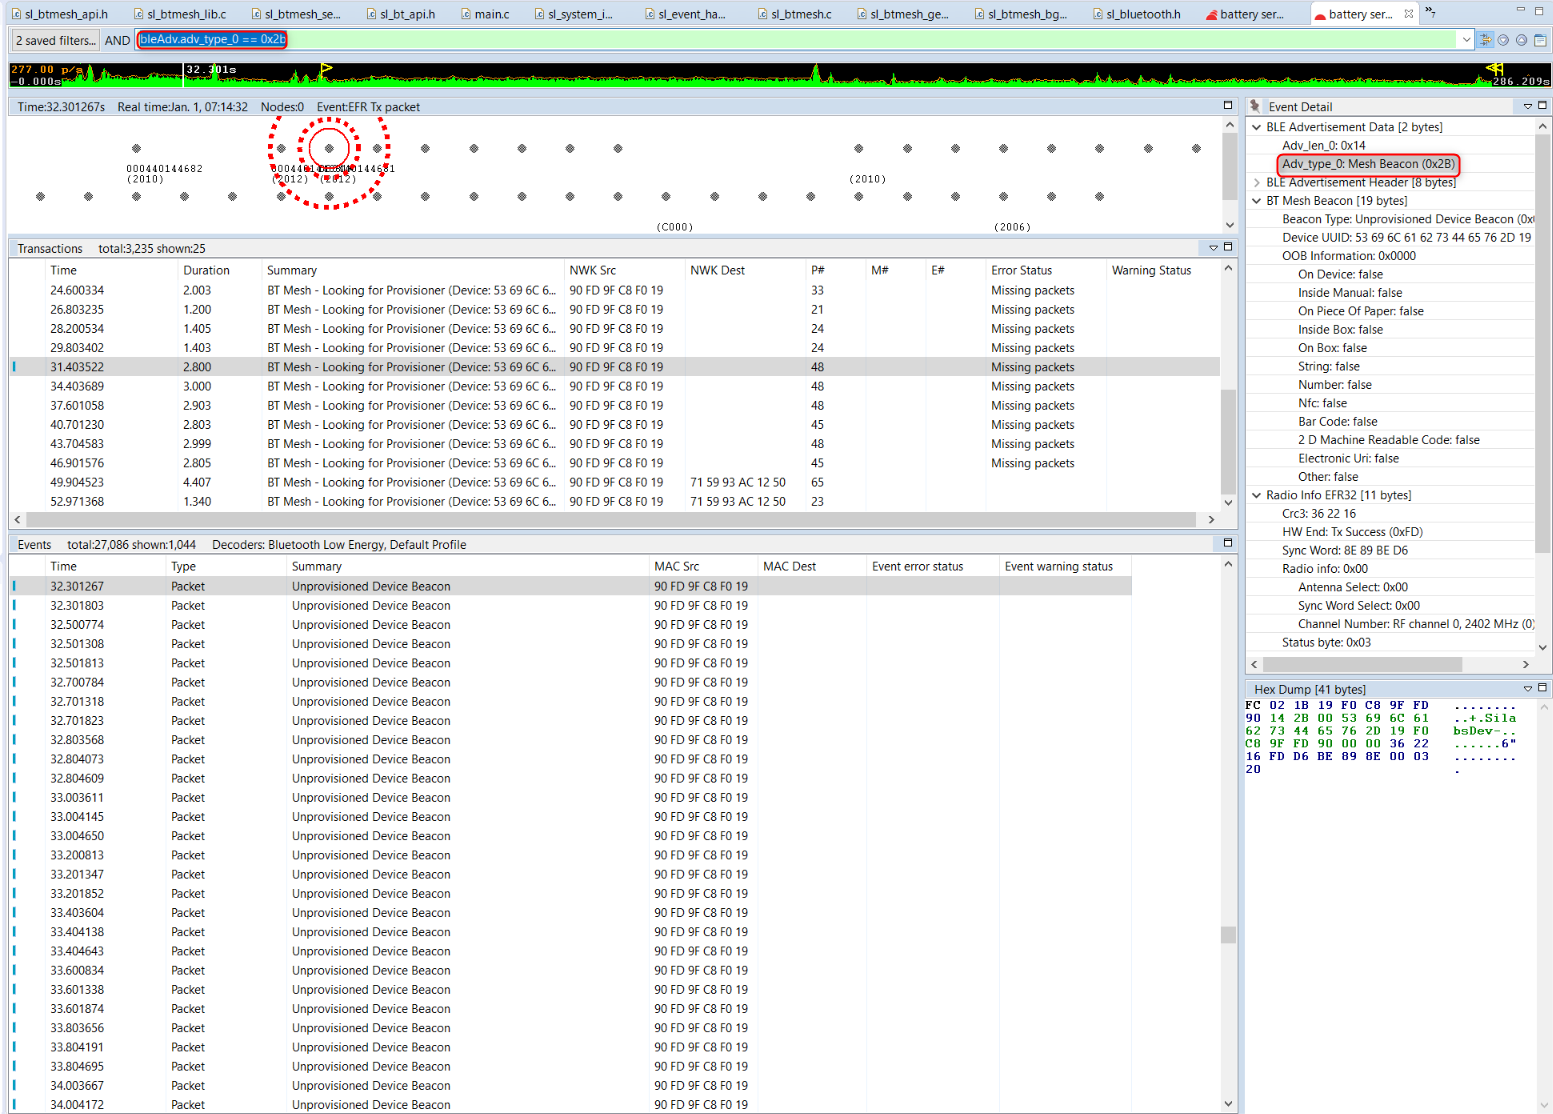Expand the BLE Advertisement Header node
This screenshot has width=1553, height=1114.
pos(1257,182)
